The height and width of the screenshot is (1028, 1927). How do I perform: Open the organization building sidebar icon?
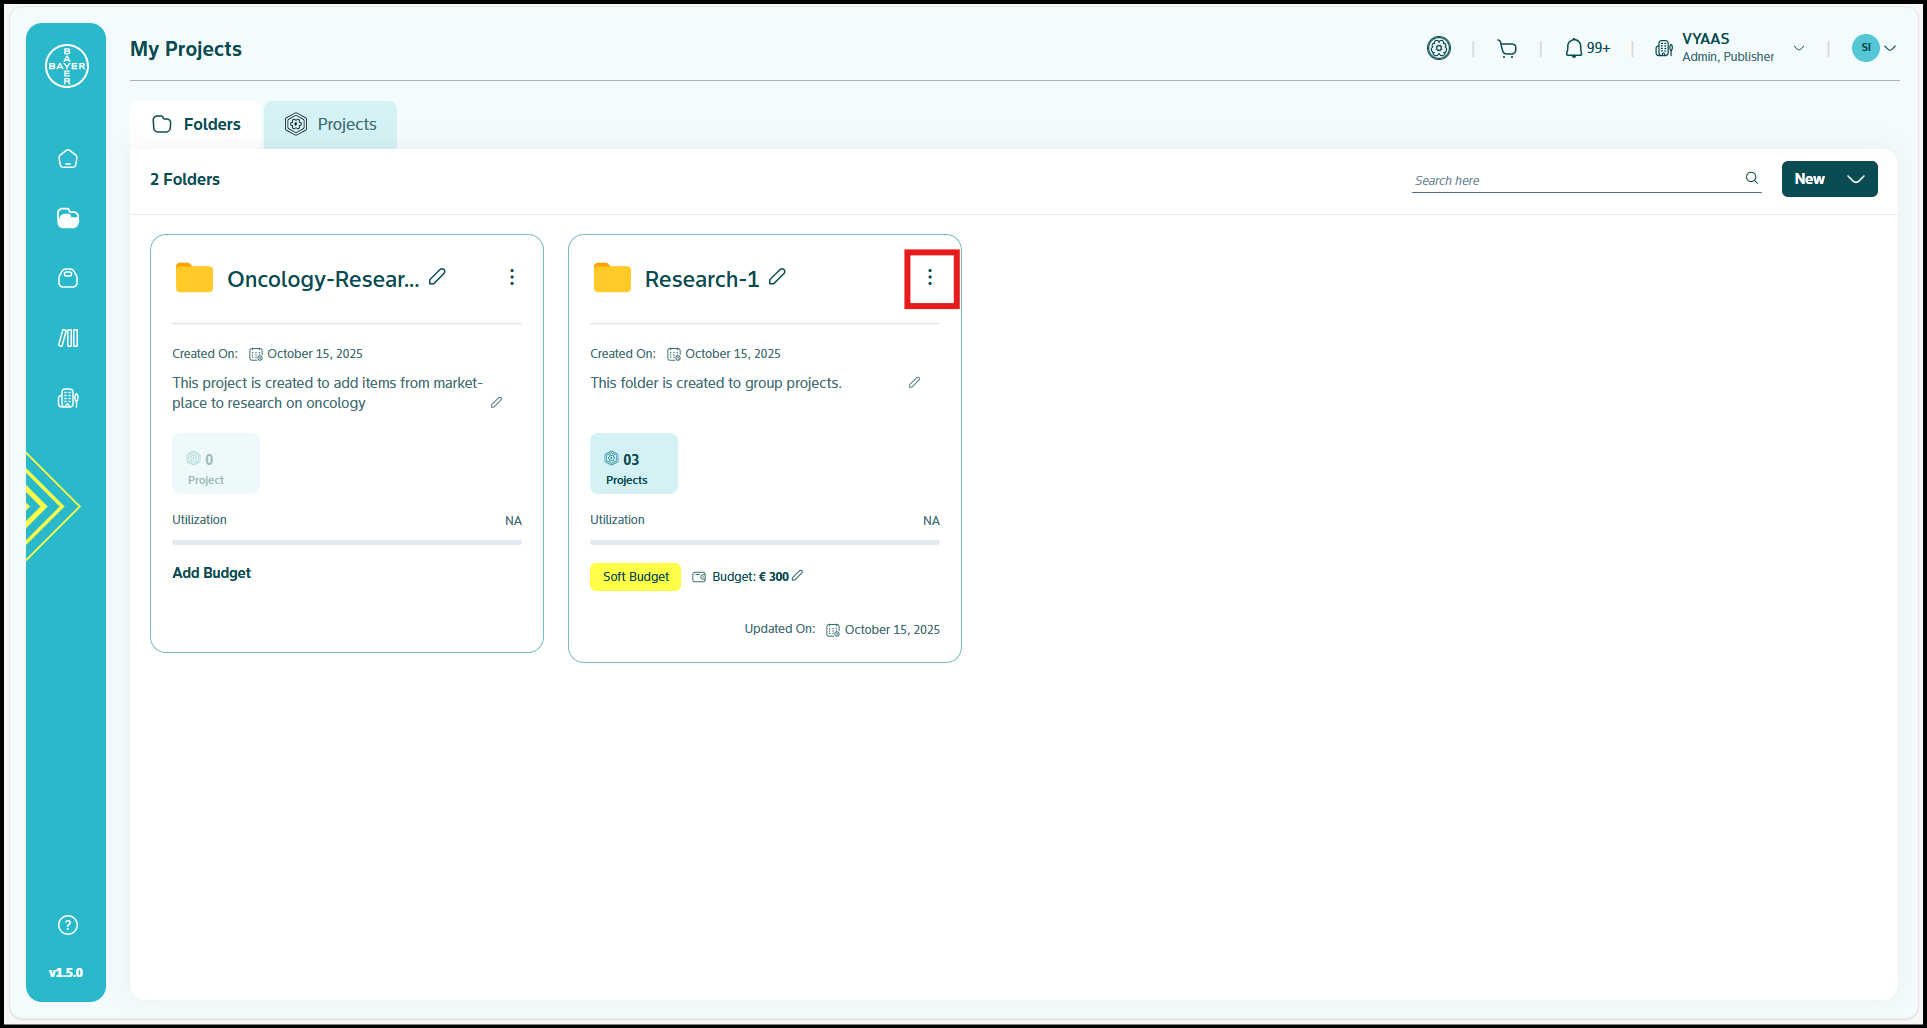tap(68, 398)
